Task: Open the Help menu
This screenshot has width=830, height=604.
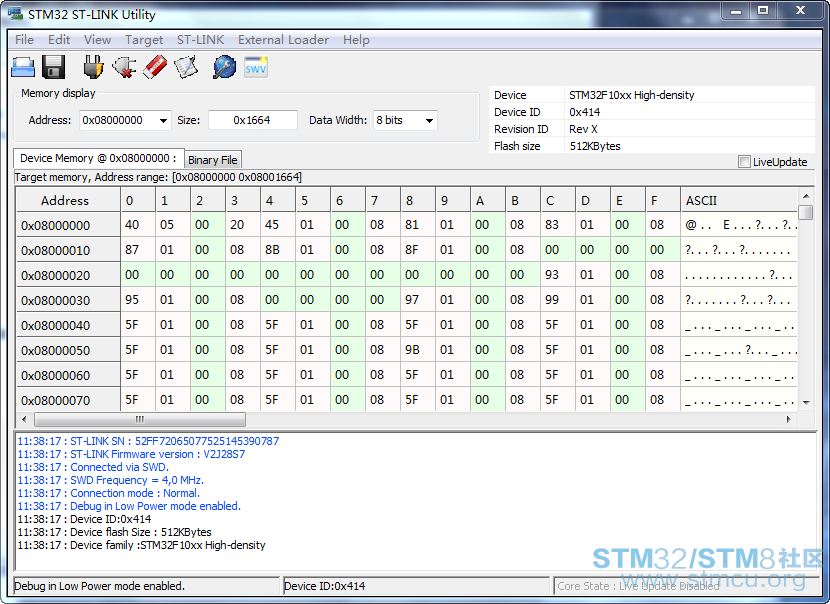Action: coord(356,40)
